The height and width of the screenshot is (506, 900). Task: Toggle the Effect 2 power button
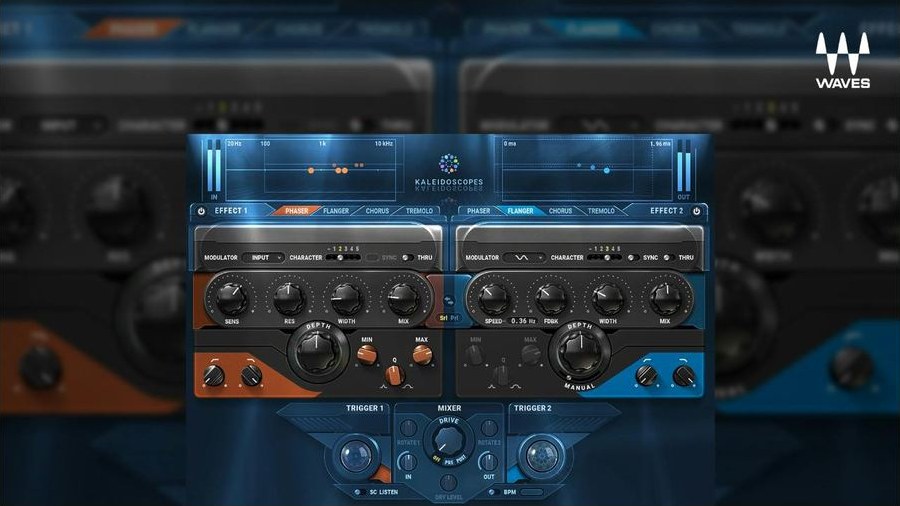(696, 211)
